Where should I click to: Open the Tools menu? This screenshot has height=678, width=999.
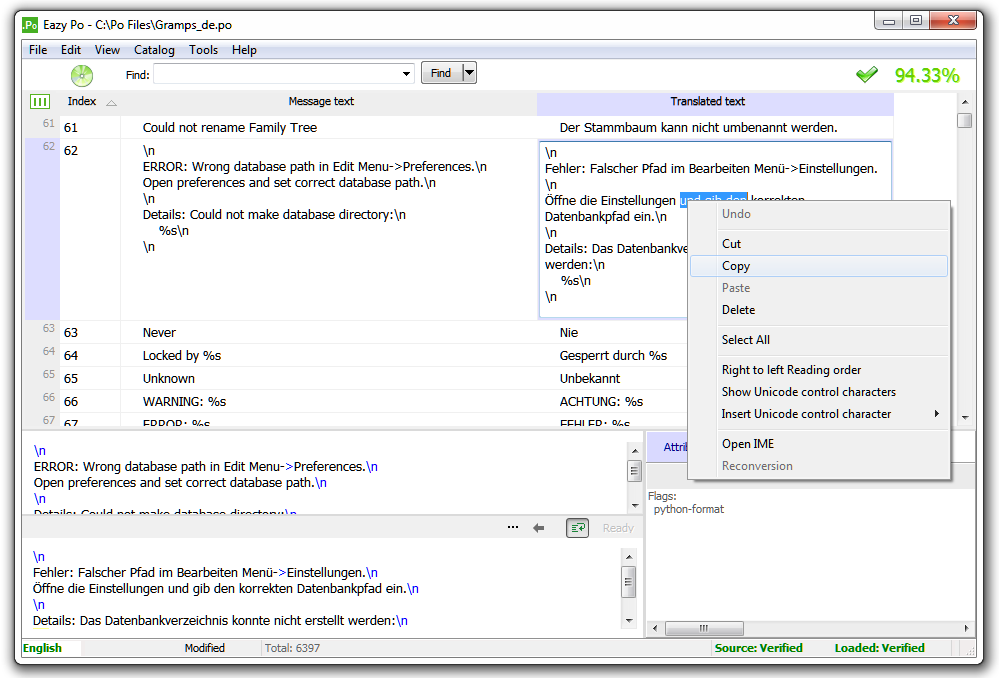point(203,50)
